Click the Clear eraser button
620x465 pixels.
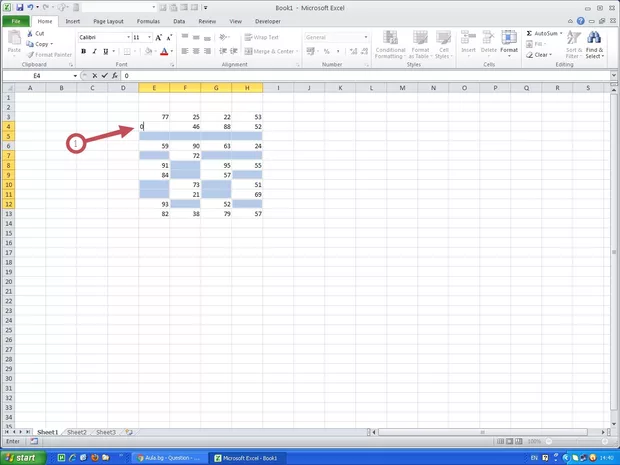(x=539, y=55)
